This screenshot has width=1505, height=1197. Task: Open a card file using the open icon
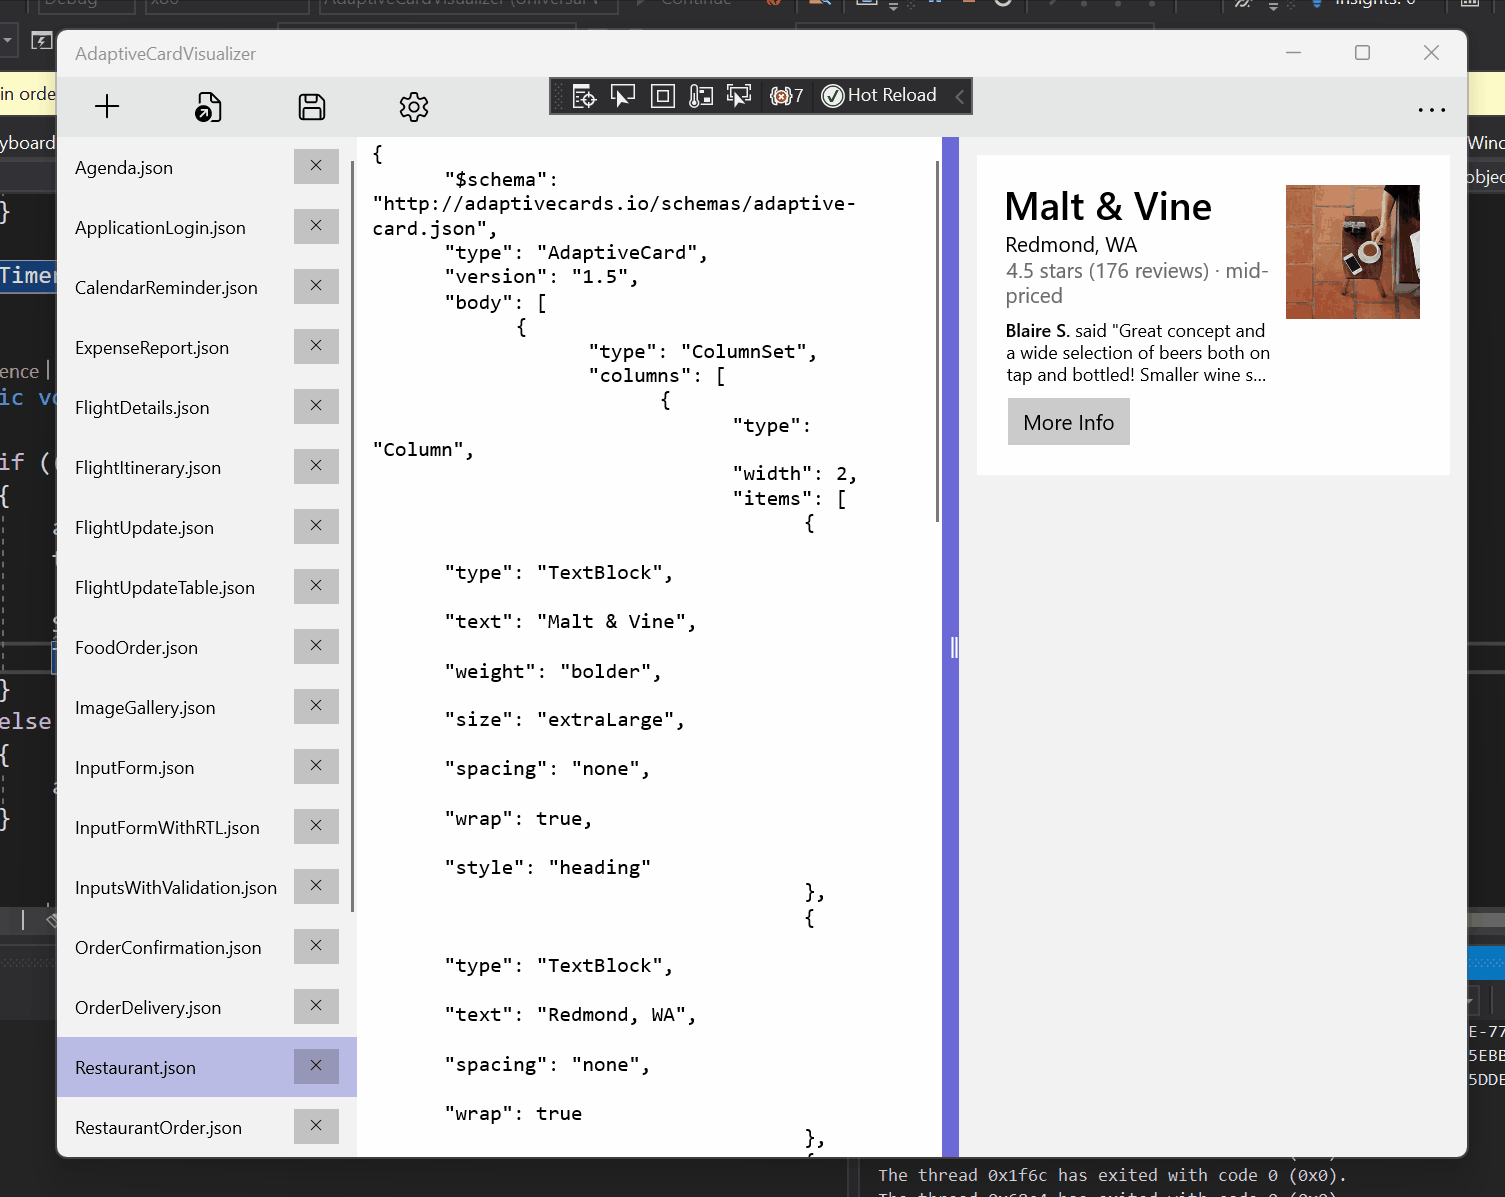(208, 107)
